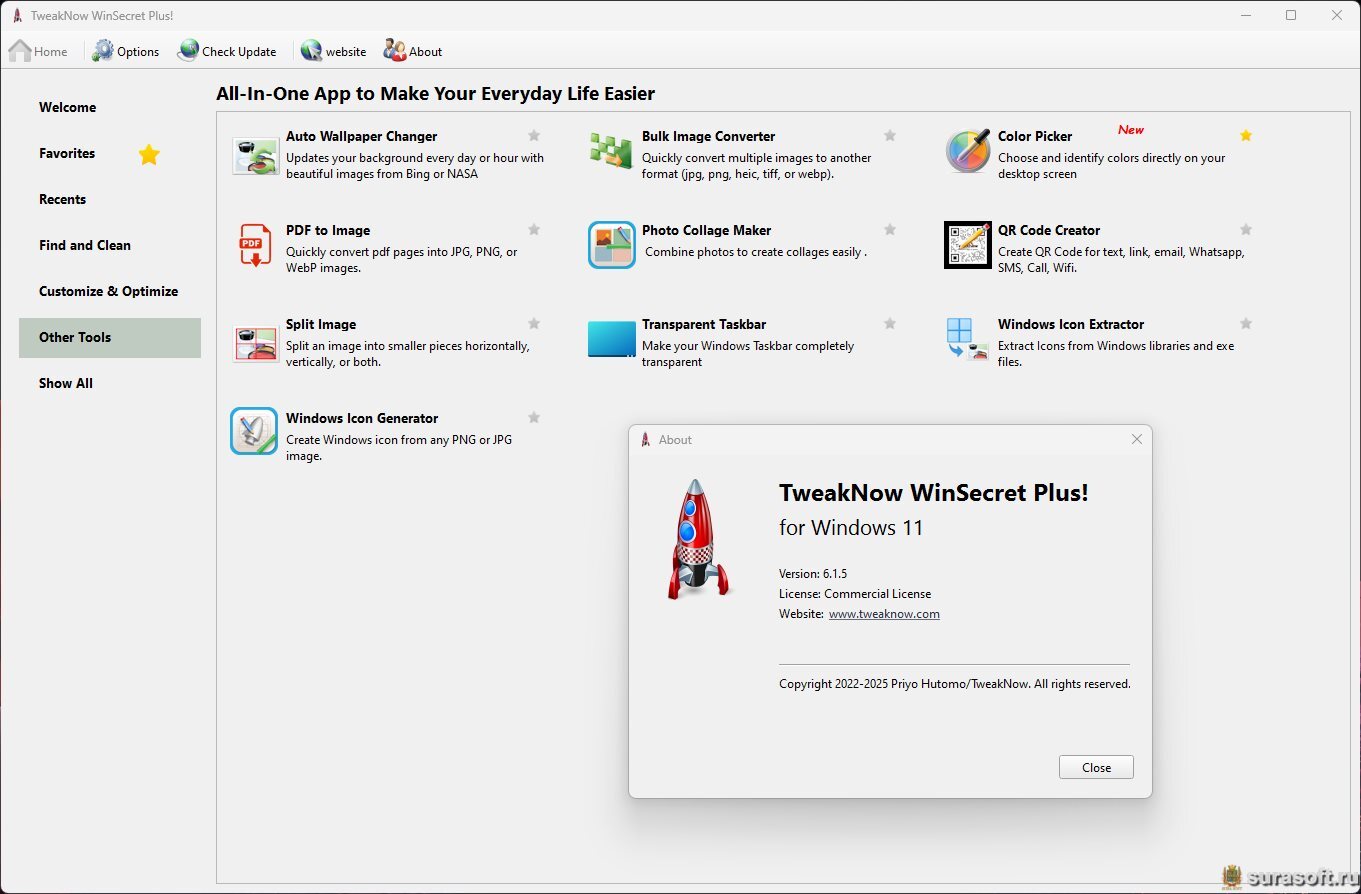
Task: Launch Bulk Image Converter via its icon
Action: (x=611, y=151)
